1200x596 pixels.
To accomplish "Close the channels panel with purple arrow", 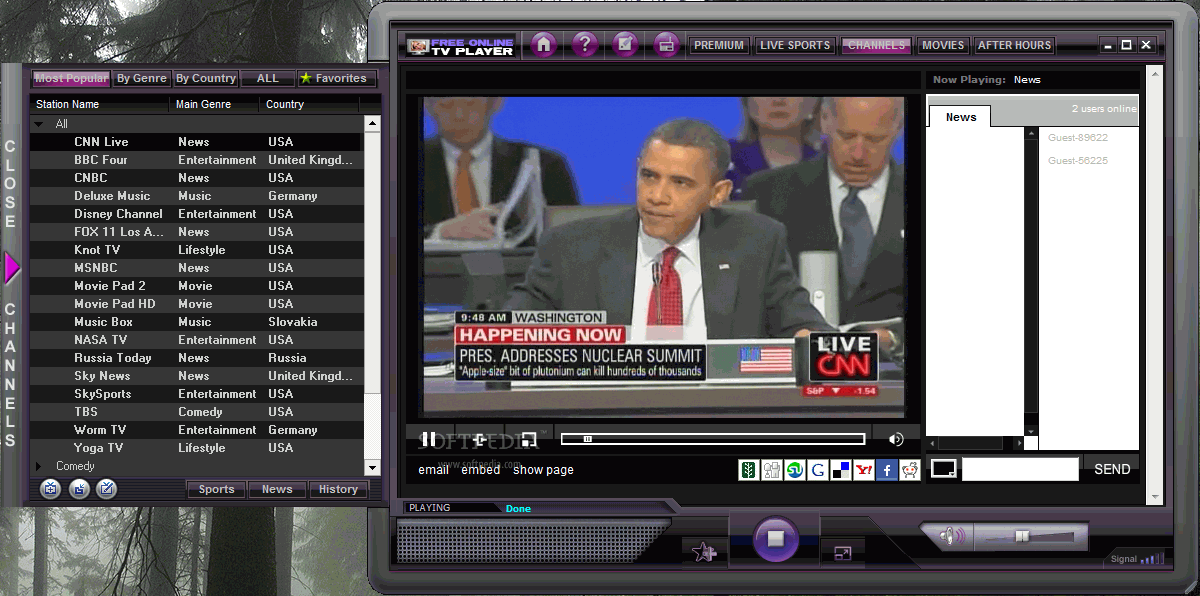I will (12, 268).
